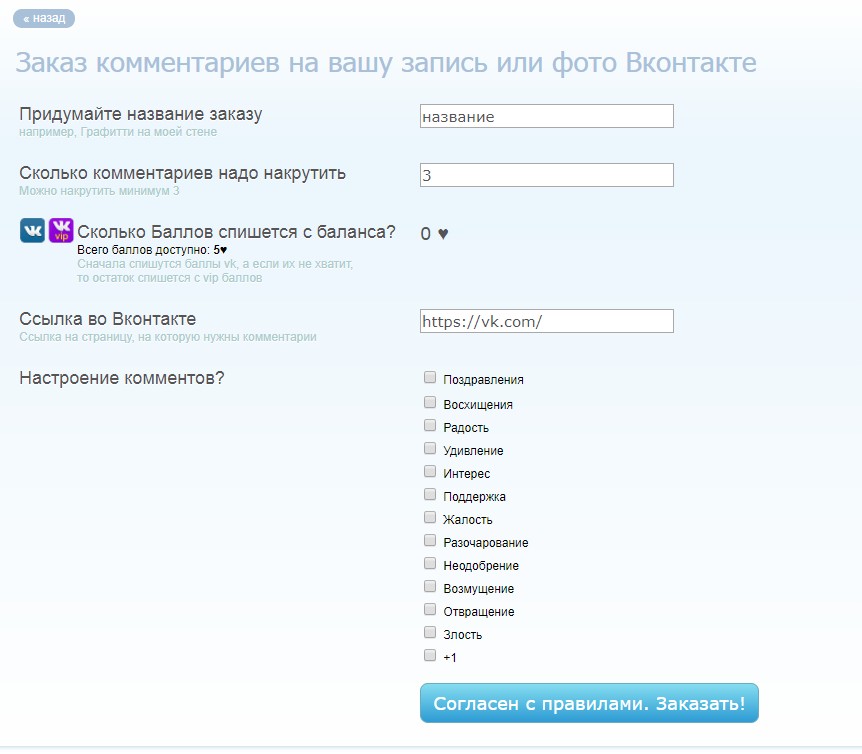Tick the Разочарование checkbox
Image resolution: width=862 pixels, height=754 pixels.
coord(430,541)
